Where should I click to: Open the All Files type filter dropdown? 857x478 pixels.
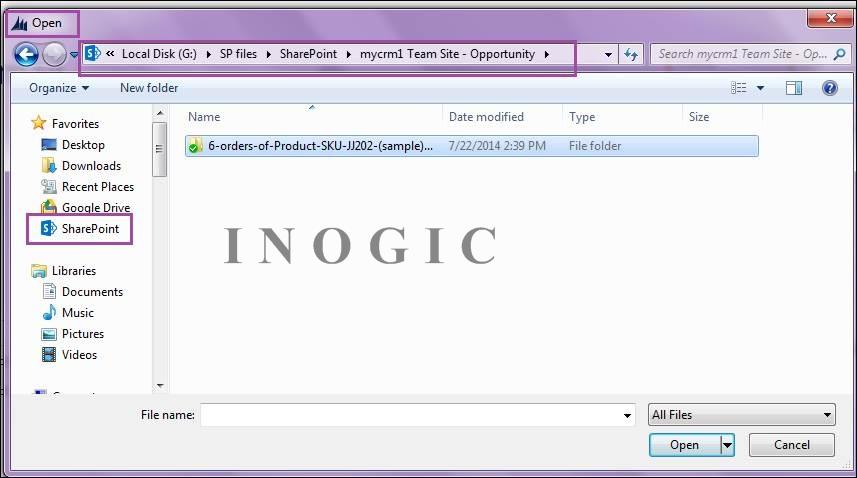click(742, 415)
